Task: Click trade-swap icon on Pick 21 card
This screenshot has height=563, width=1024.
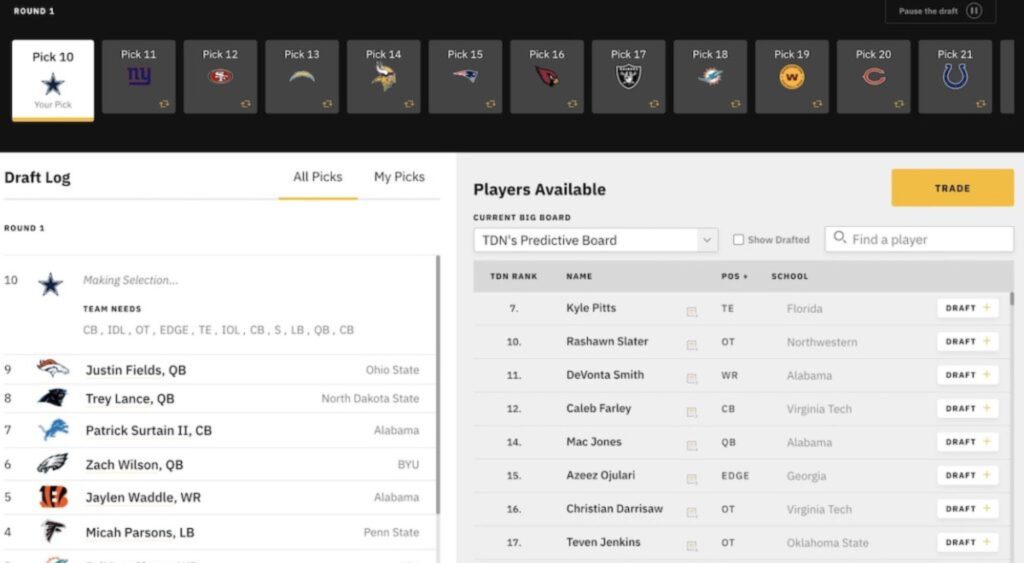Action: tap(980, 104)
